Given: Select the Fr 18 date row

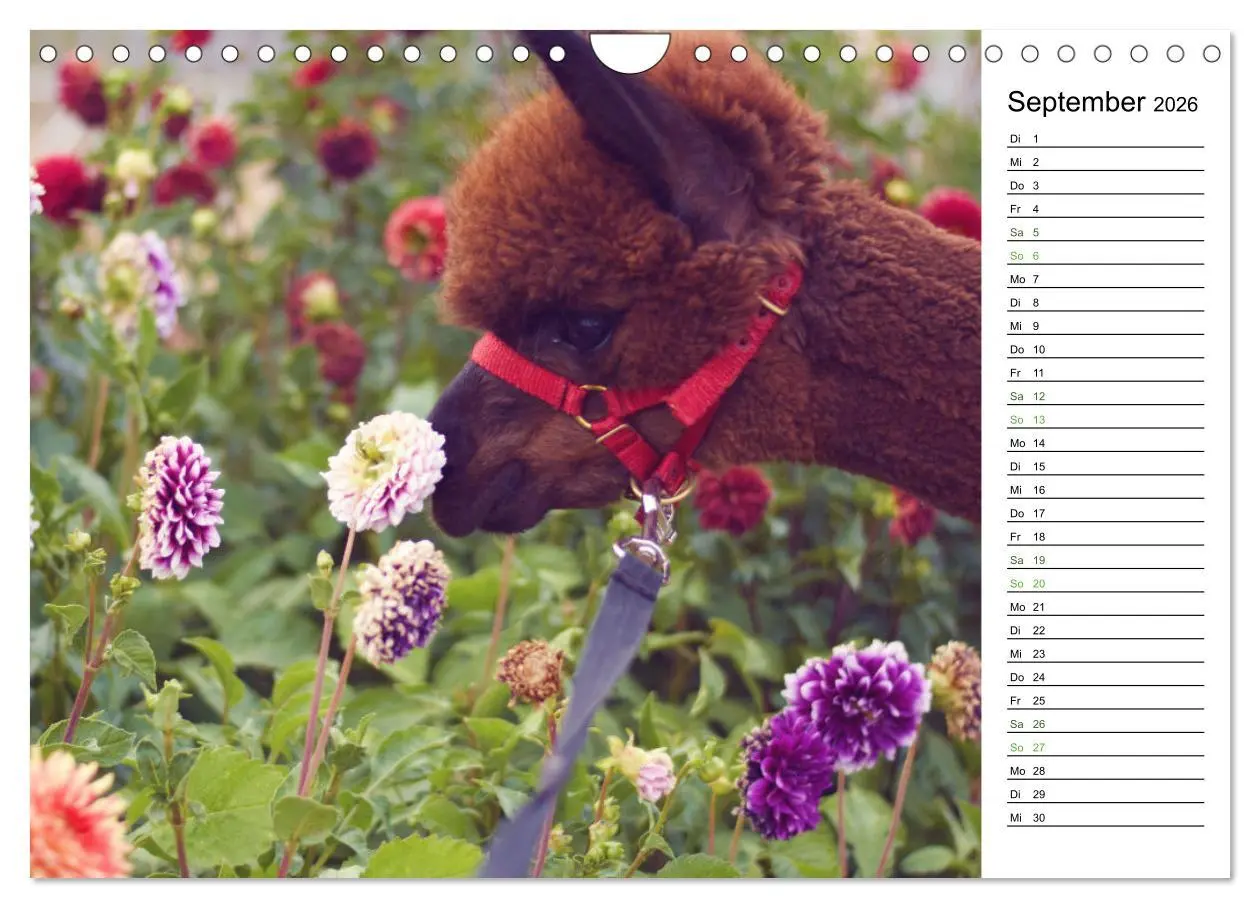Looking at the screenshot, I should point(1105,535).
